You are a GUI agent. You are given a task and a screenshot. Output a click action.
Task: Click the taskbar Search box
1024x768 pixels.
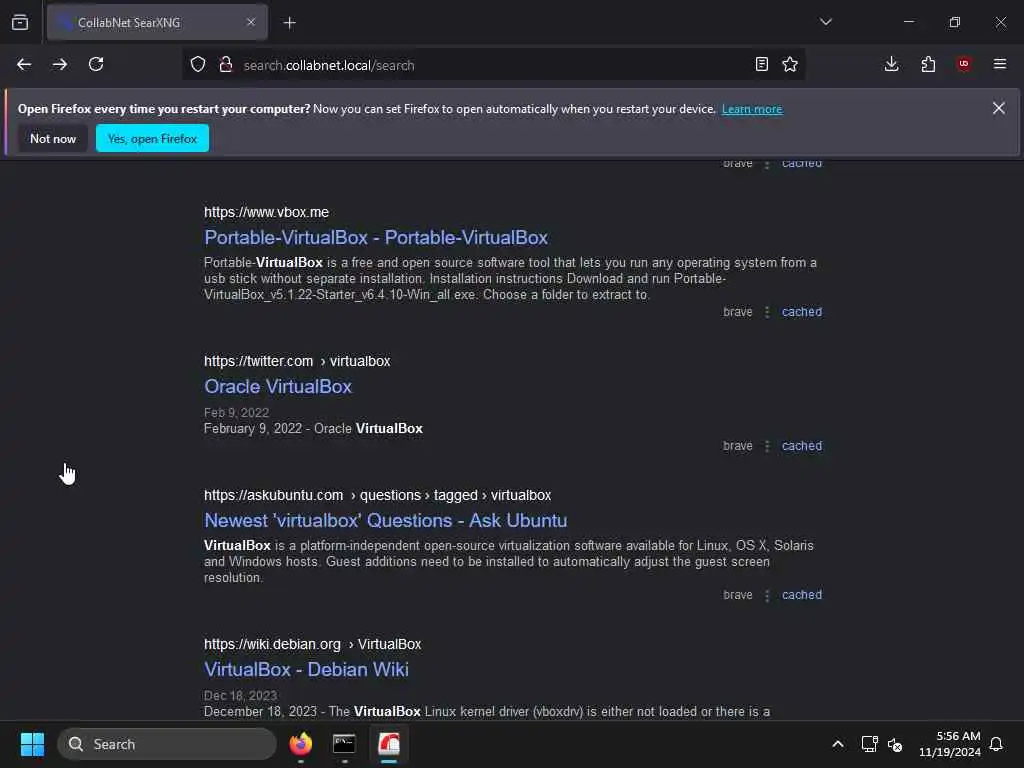click(167, 744)
